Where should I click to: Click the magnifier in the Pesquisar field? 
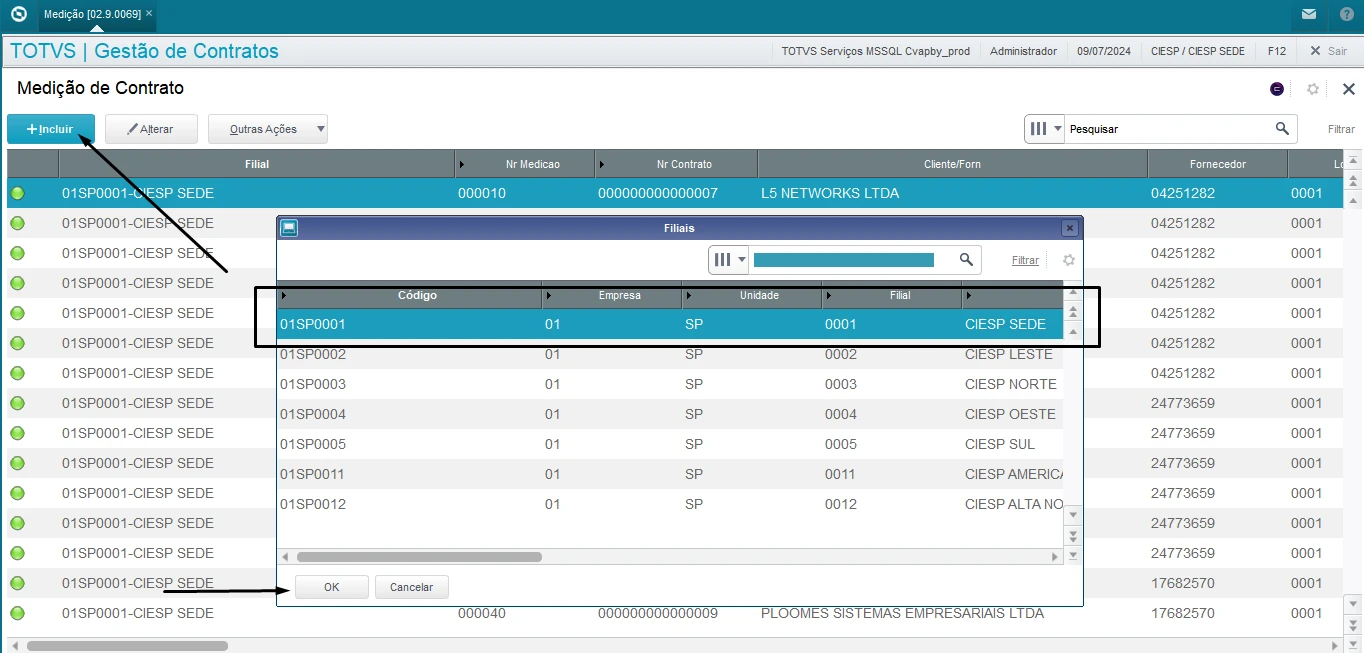pyautogui.click(x=1282, y=129)
